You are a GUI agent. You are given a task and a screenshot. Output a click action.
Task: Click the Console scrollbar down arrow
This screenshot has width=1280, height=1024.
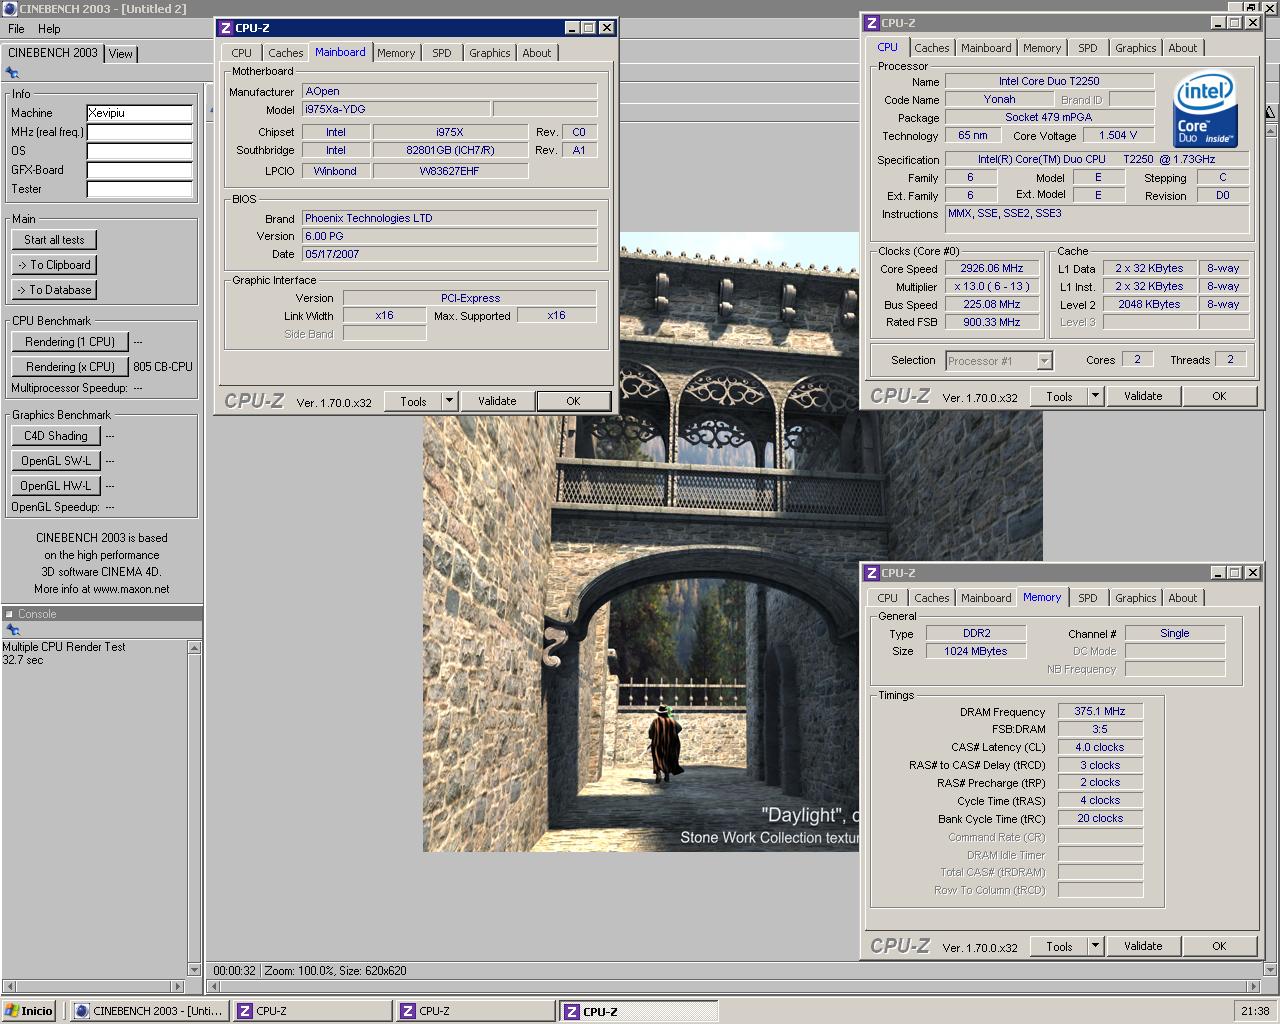click(194, 969)
